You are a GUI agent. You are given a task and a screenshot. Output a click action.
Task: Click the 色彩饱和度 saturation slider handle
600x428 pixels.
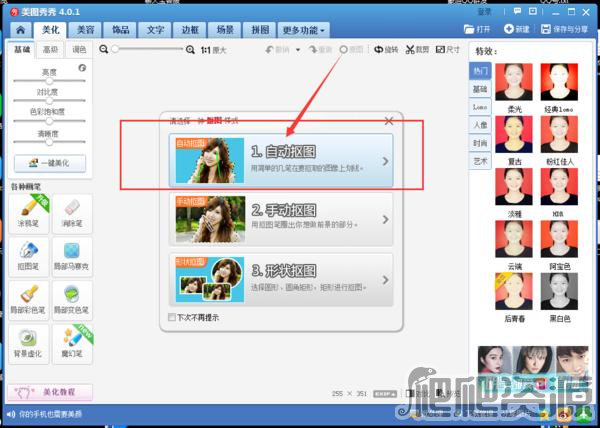click(49, 121)
